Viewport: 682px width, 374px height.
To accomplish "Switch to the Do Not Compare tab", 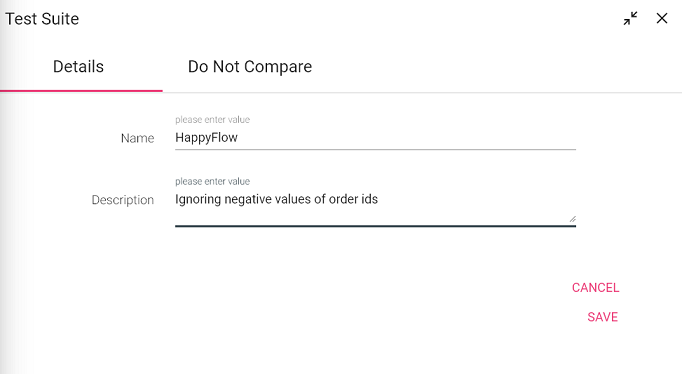I will point(250,67).
